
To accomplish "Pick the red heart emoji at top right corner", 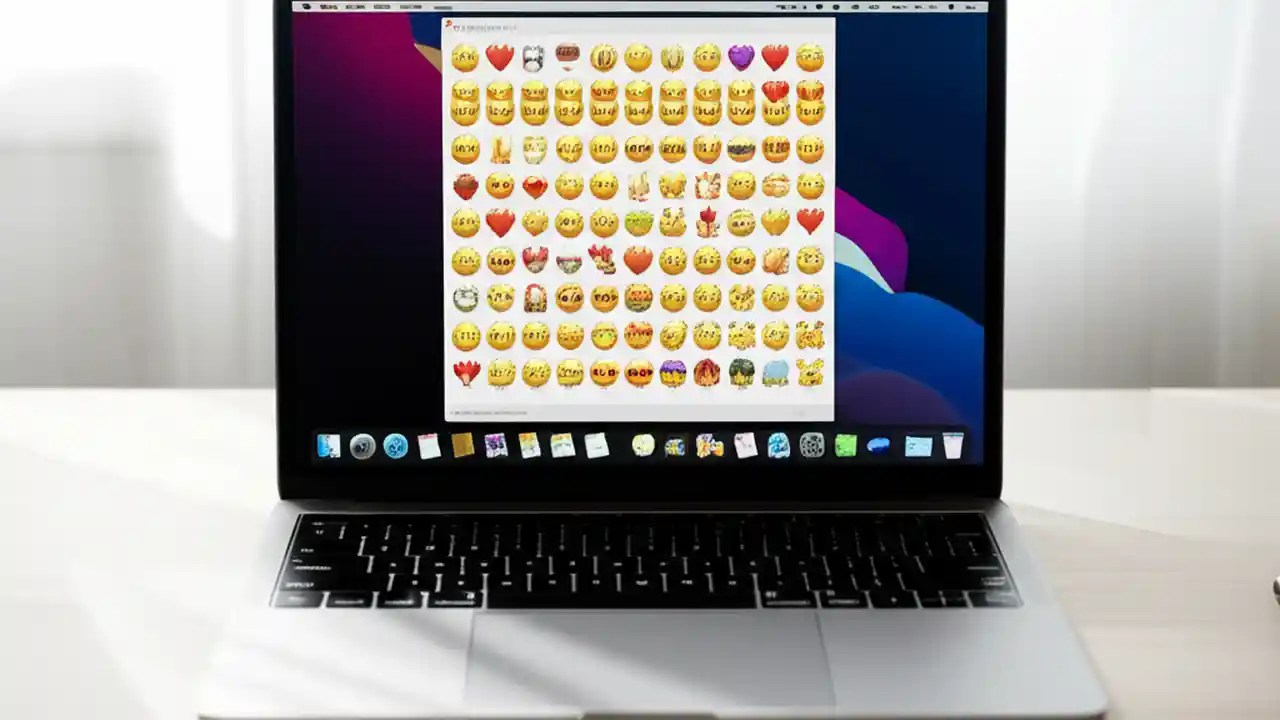I will point(773,57).
